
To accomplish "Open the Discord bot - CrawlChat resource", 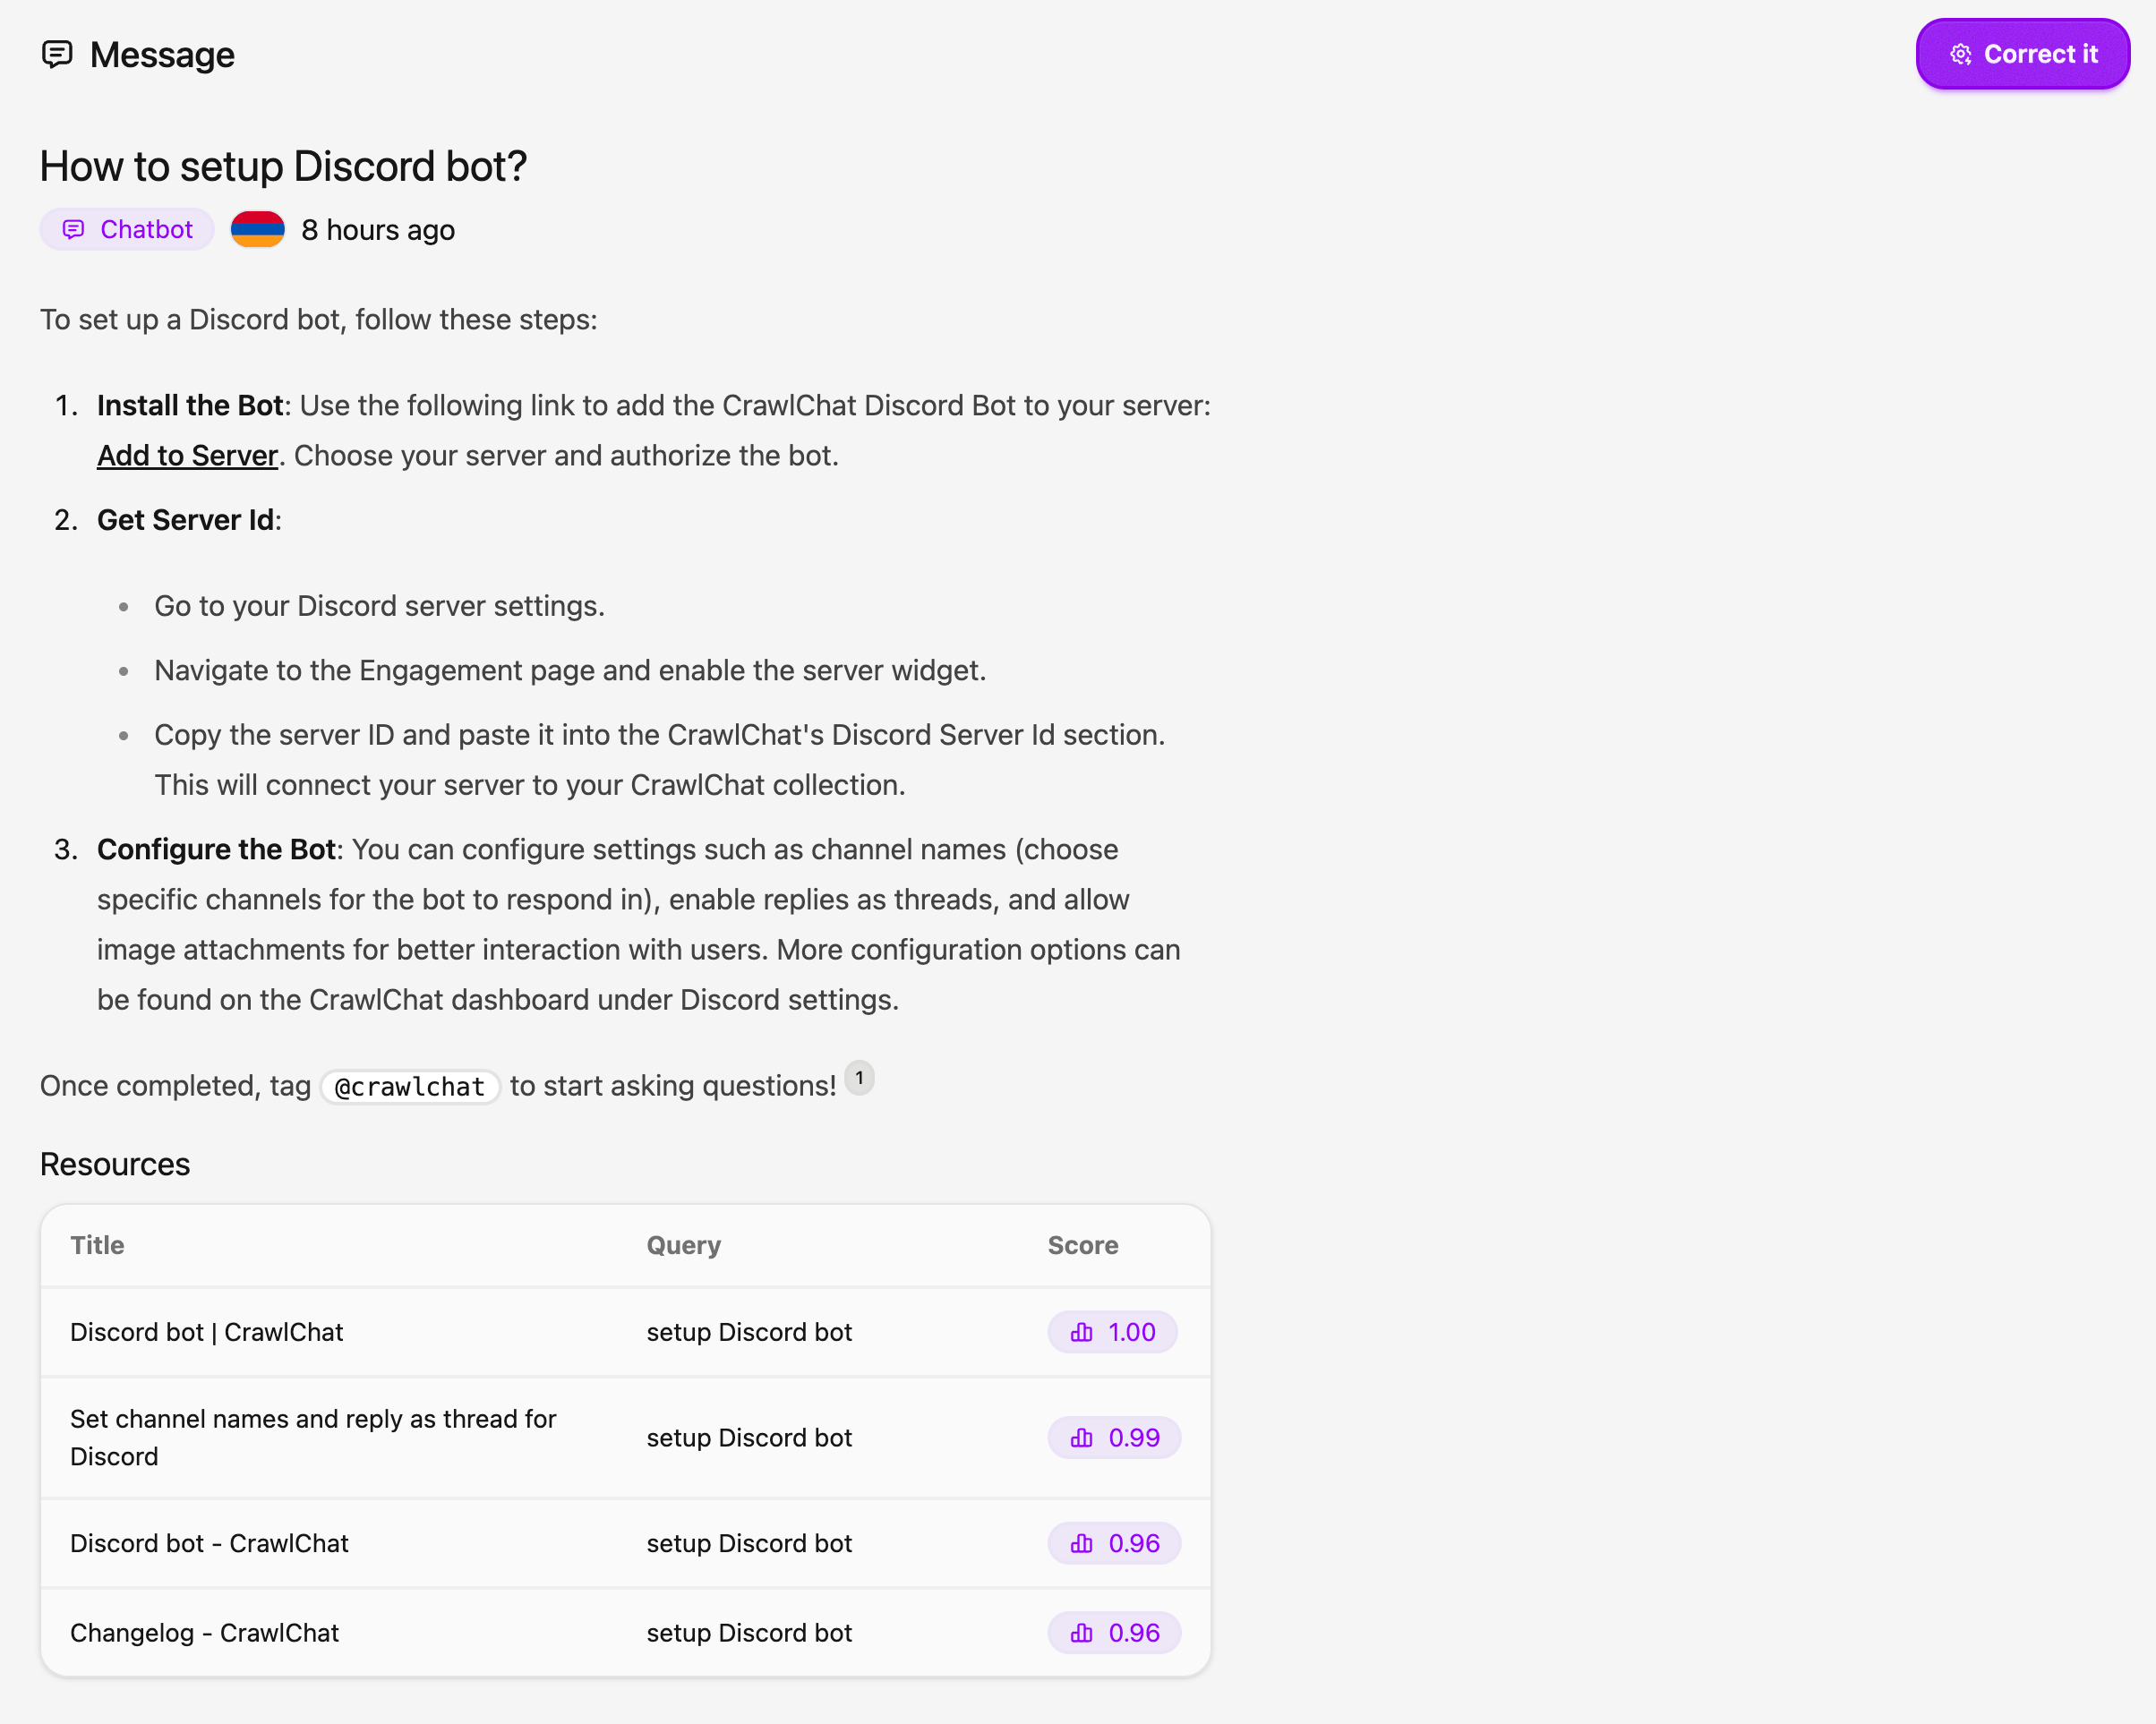I will click(209, 1544).
